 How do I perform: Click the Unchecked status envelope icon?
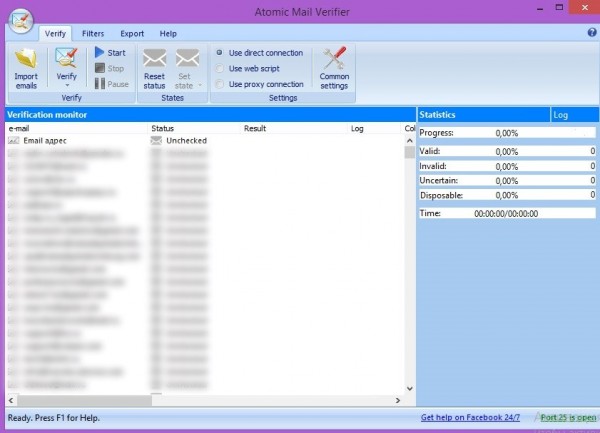point(156,140)
